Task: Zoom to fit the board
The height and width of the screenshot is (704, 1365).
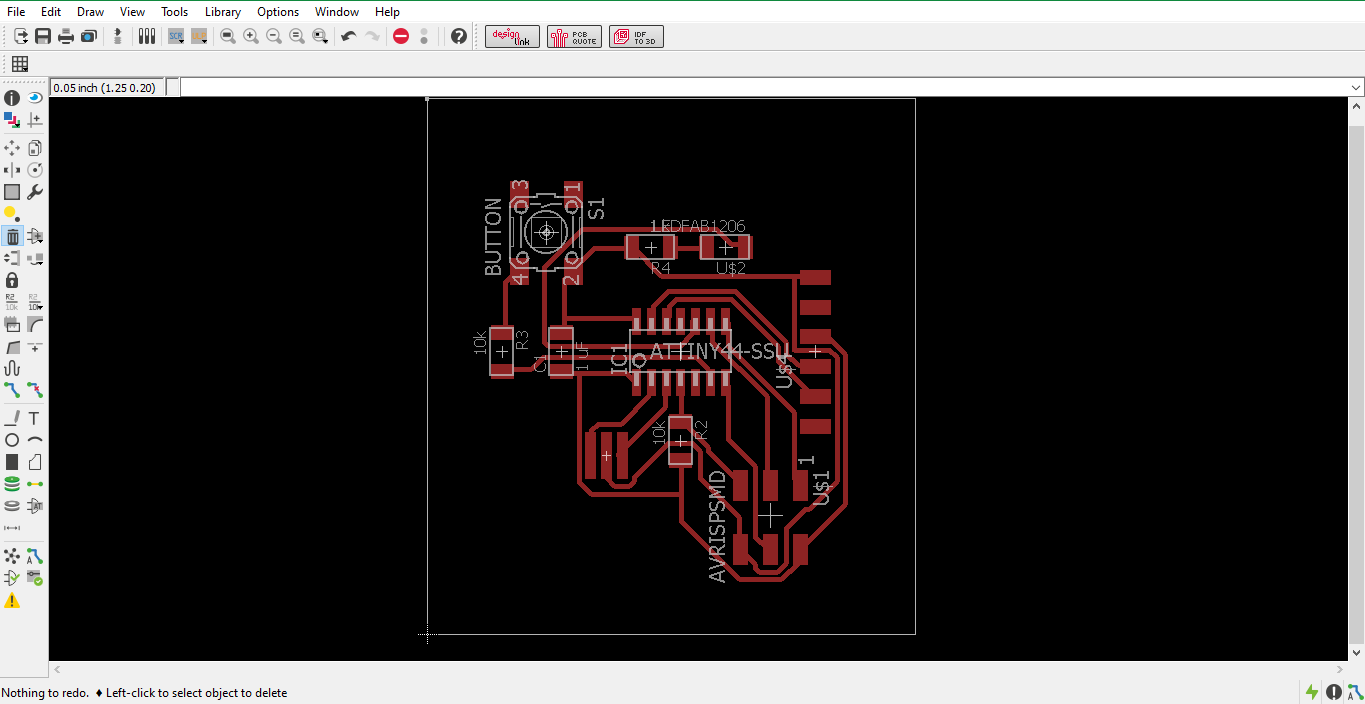Action: tap(228, 36)
